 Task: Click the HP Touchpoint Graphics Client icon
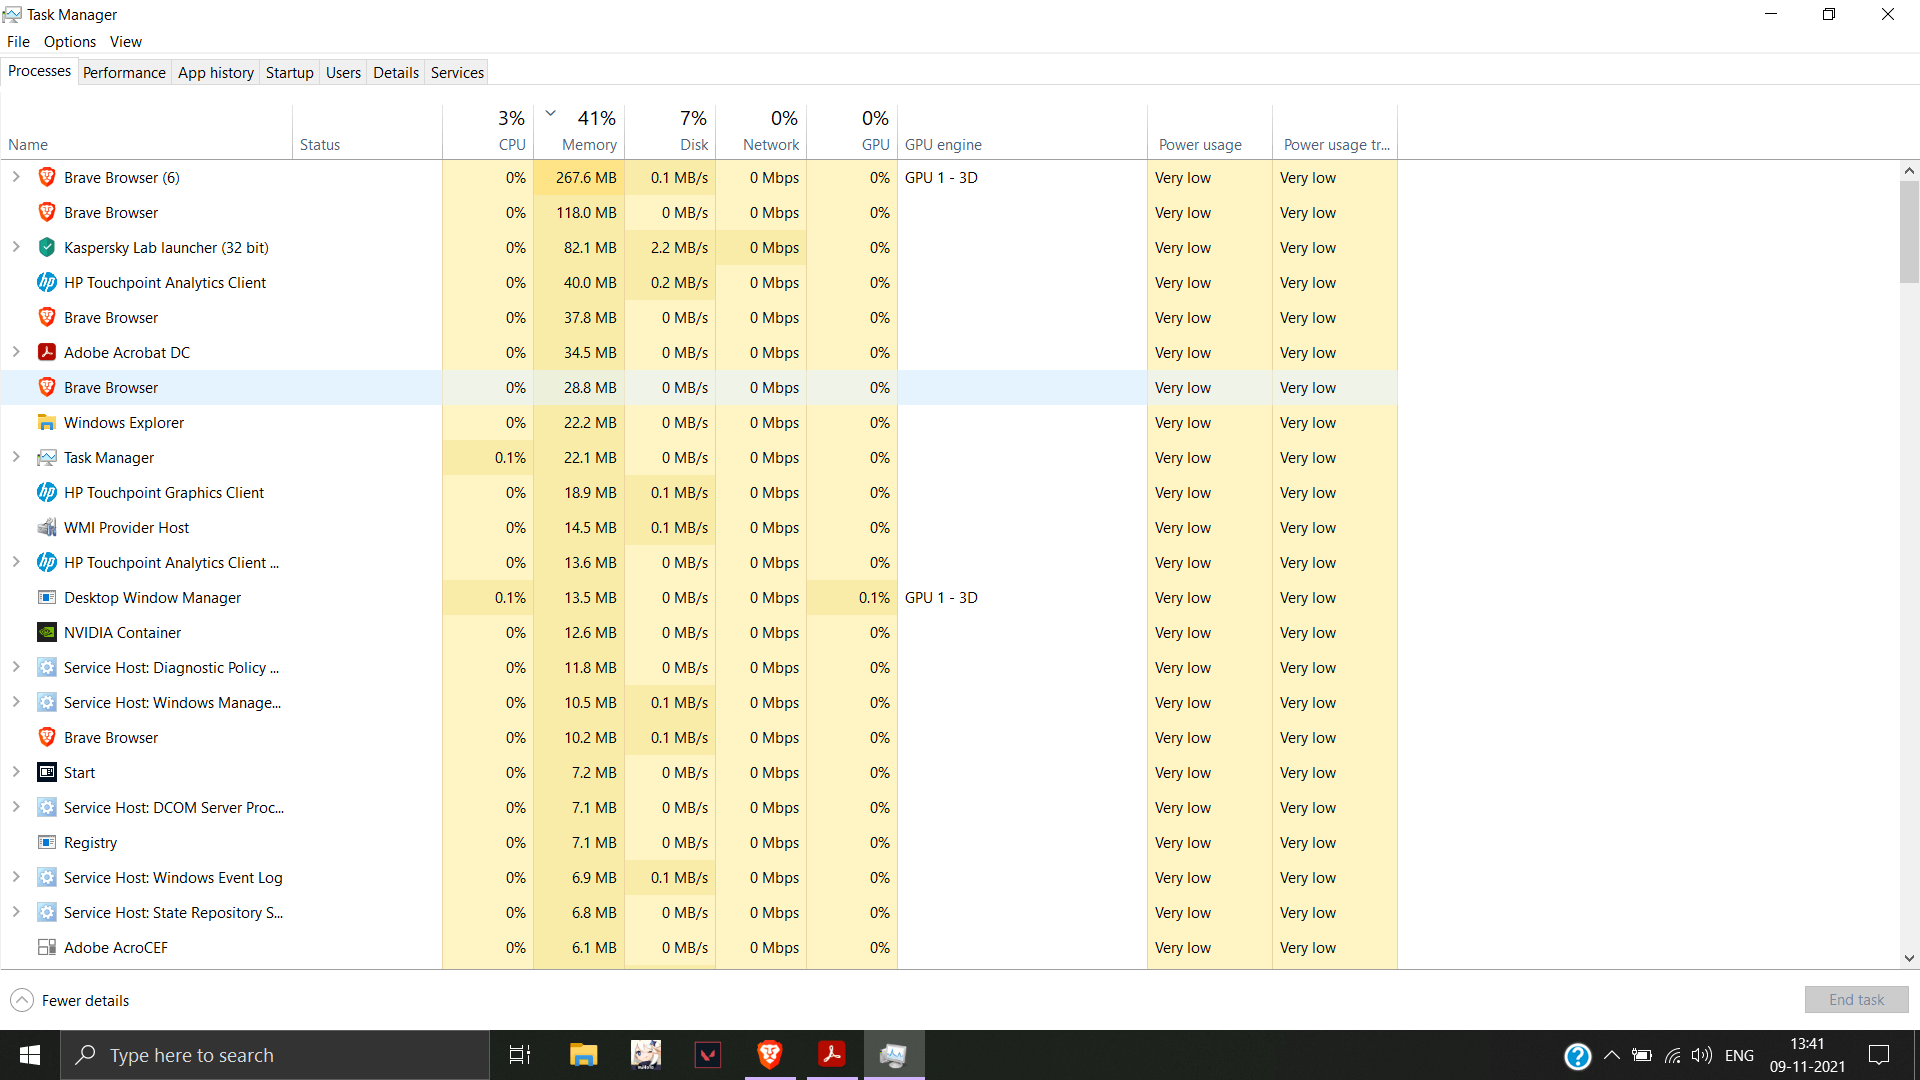click(x=47, y=492)
